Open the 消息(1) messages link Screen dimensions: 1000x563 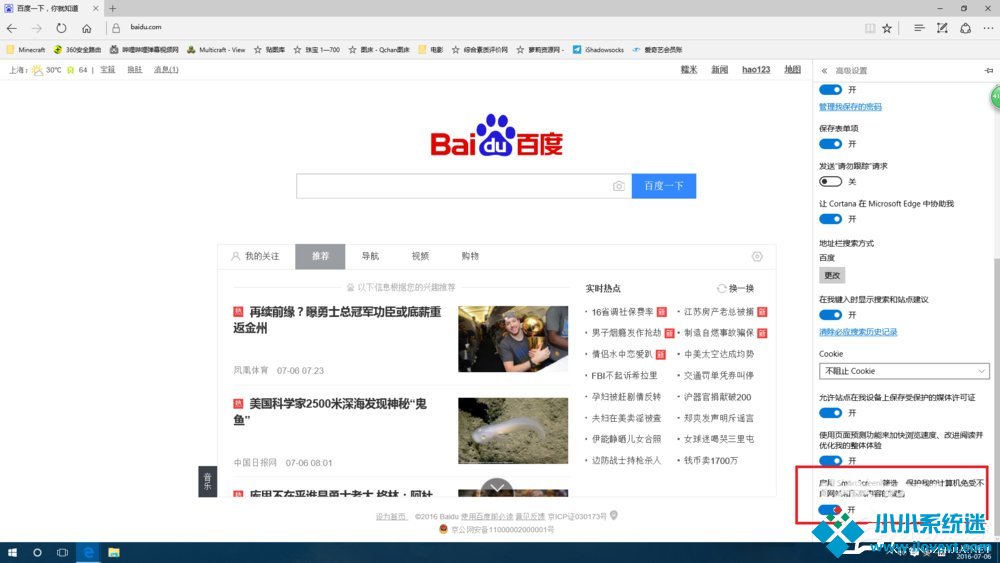(x=166, y=69)
